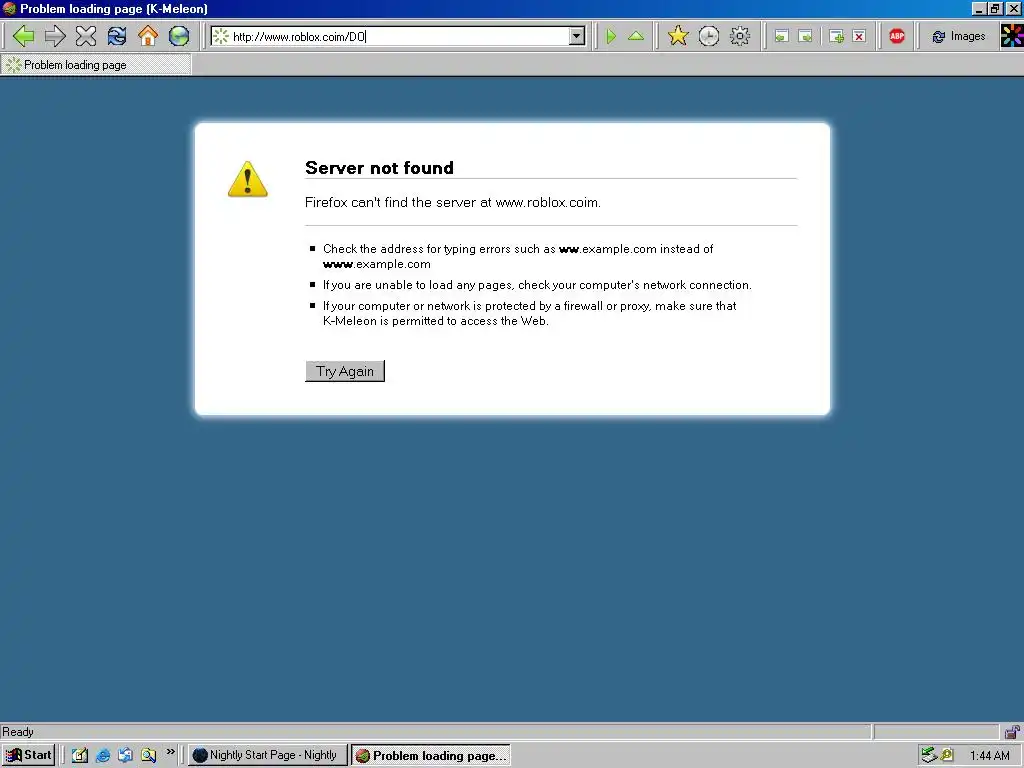Click the Adblock Plus ABP icon
Screen dimensions: 1024x768
click(897, 37)
